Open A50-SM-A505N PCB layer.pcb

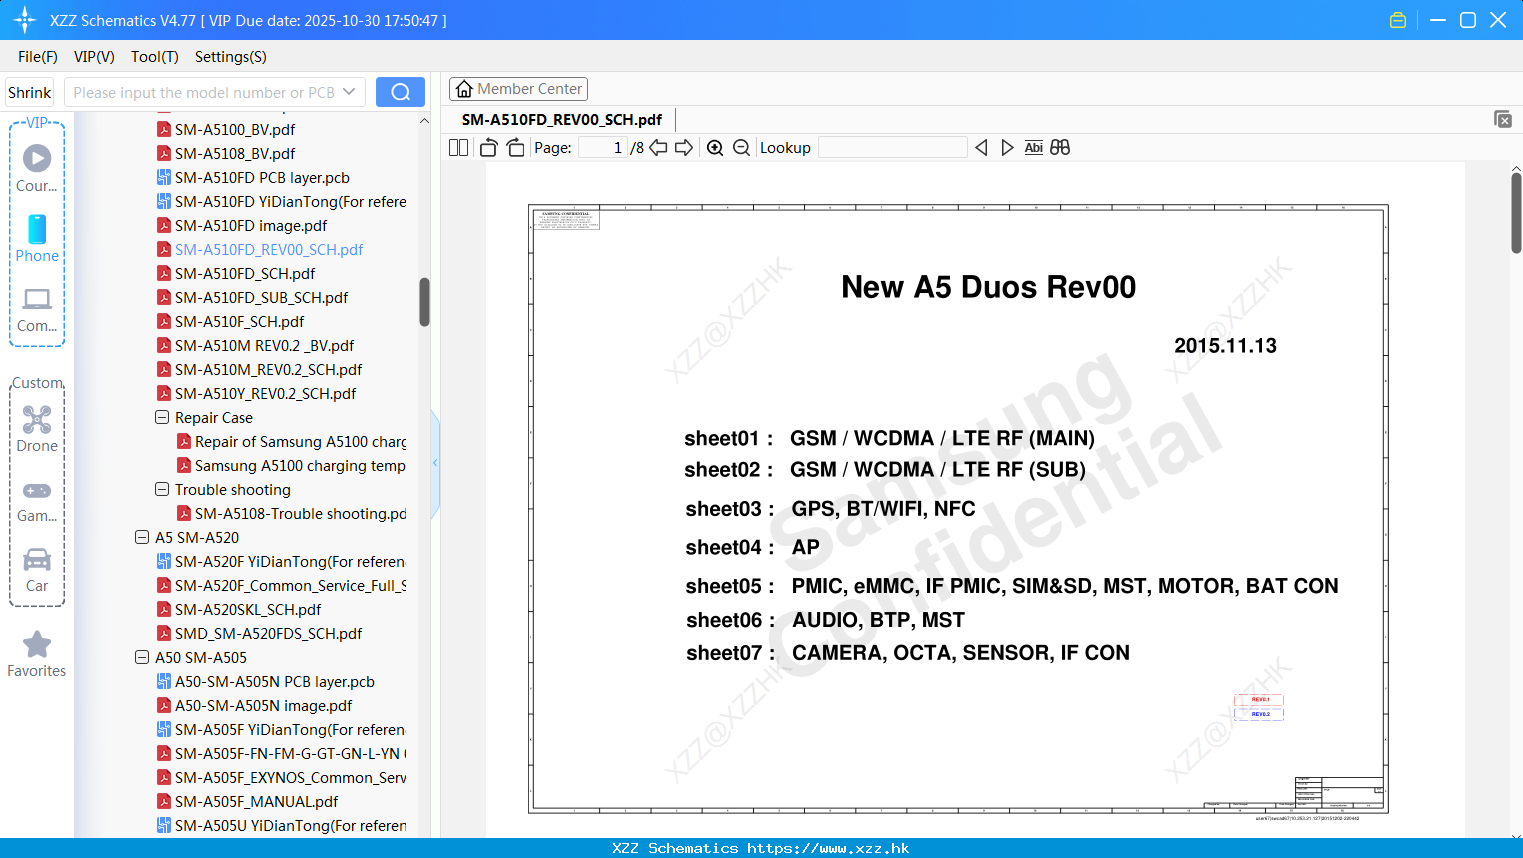(275, 681)
